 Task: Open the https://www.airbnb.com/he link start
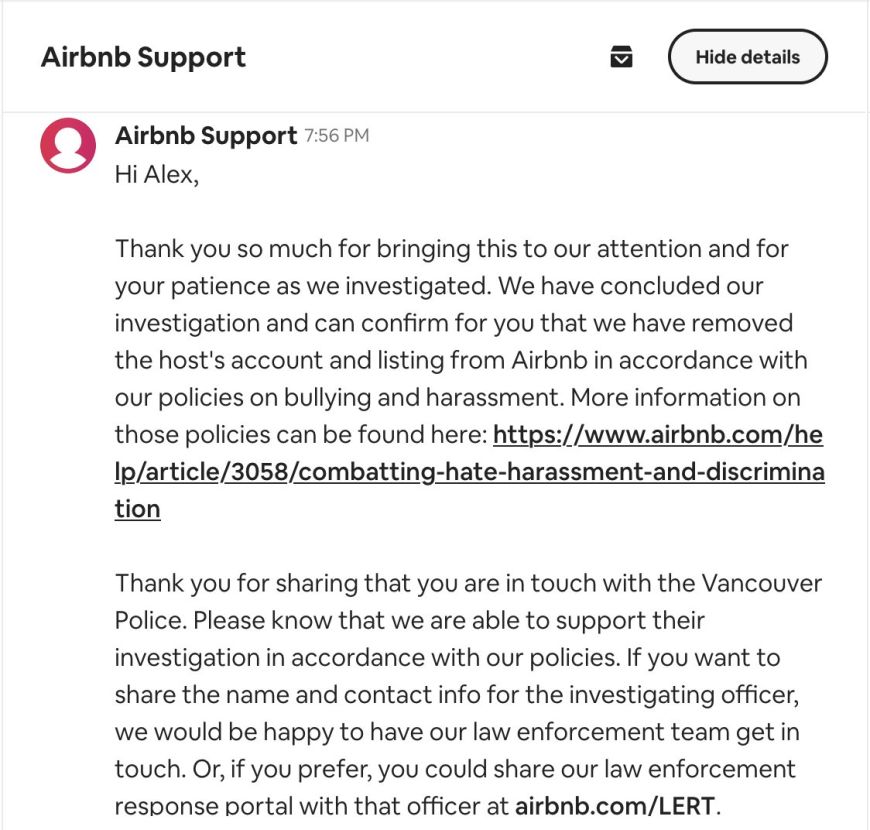click(x=658, y=434)
